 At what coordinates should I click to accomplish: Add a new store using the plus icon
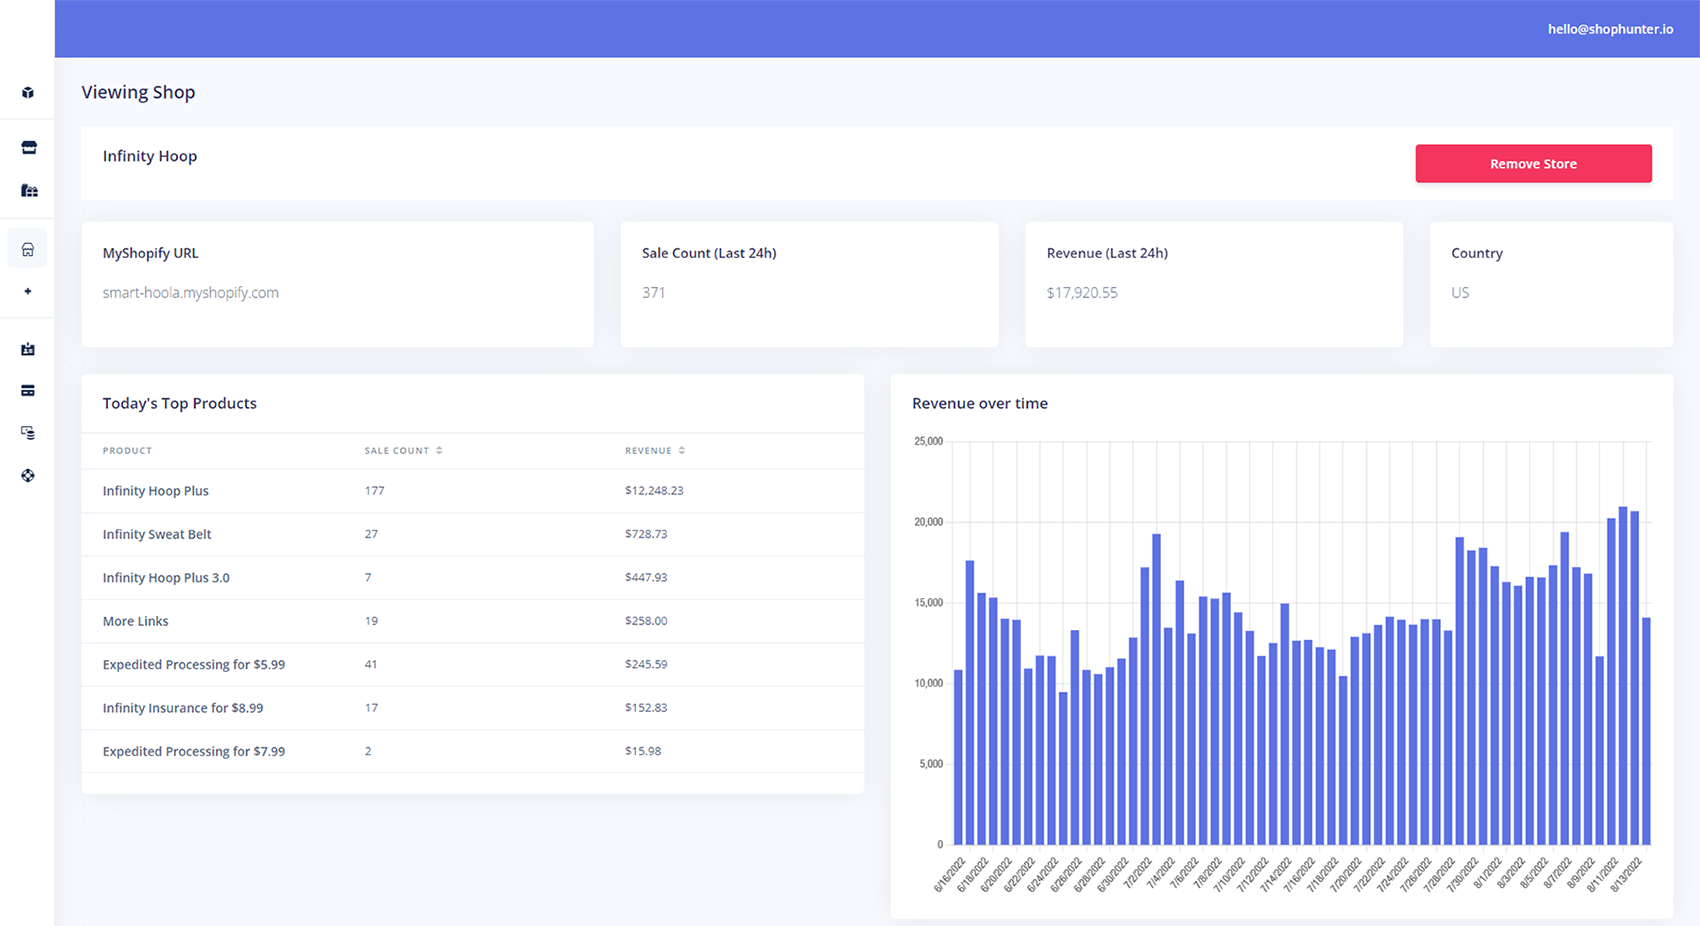click(x=27, y=291)
